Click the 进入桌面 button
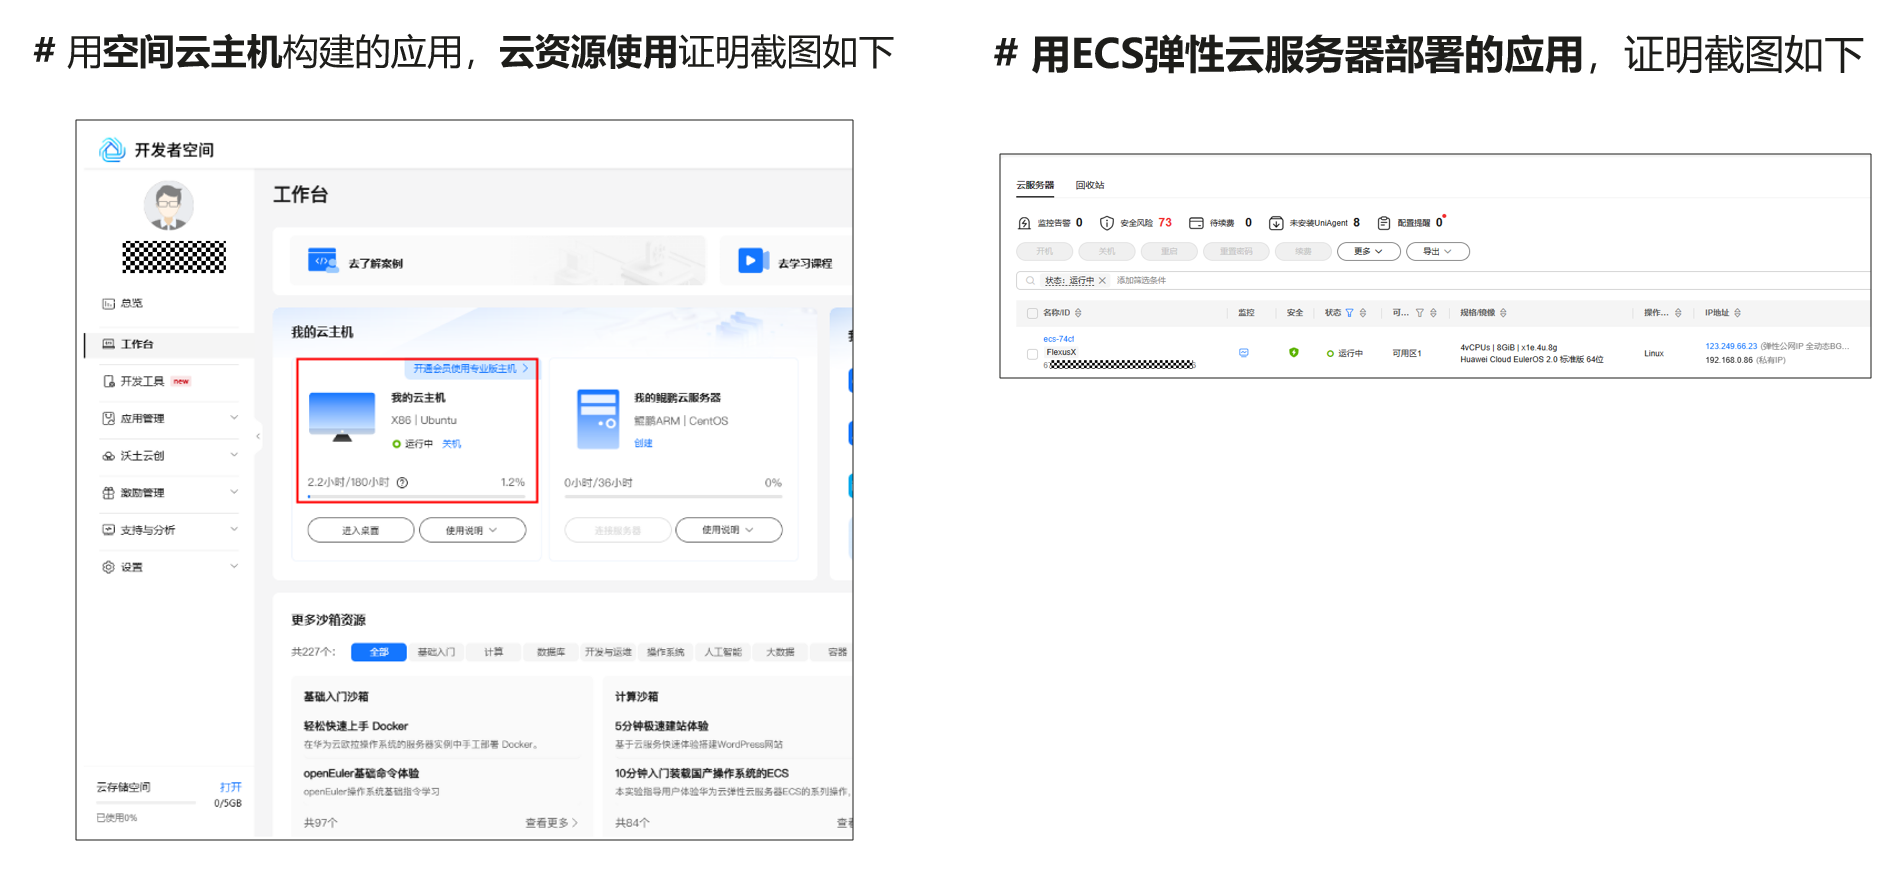 click(360, 531)
